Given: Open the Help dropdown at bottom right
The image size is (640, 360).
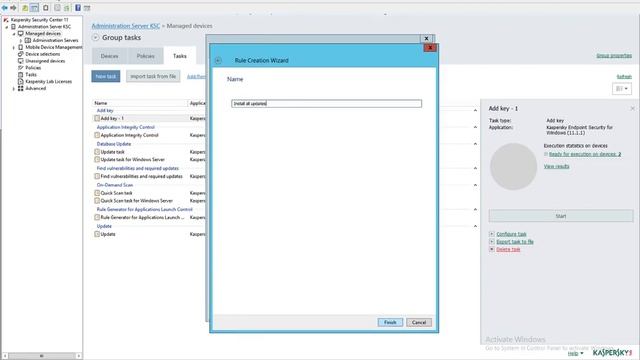Looking at the screenshot, I should point(576,353).
